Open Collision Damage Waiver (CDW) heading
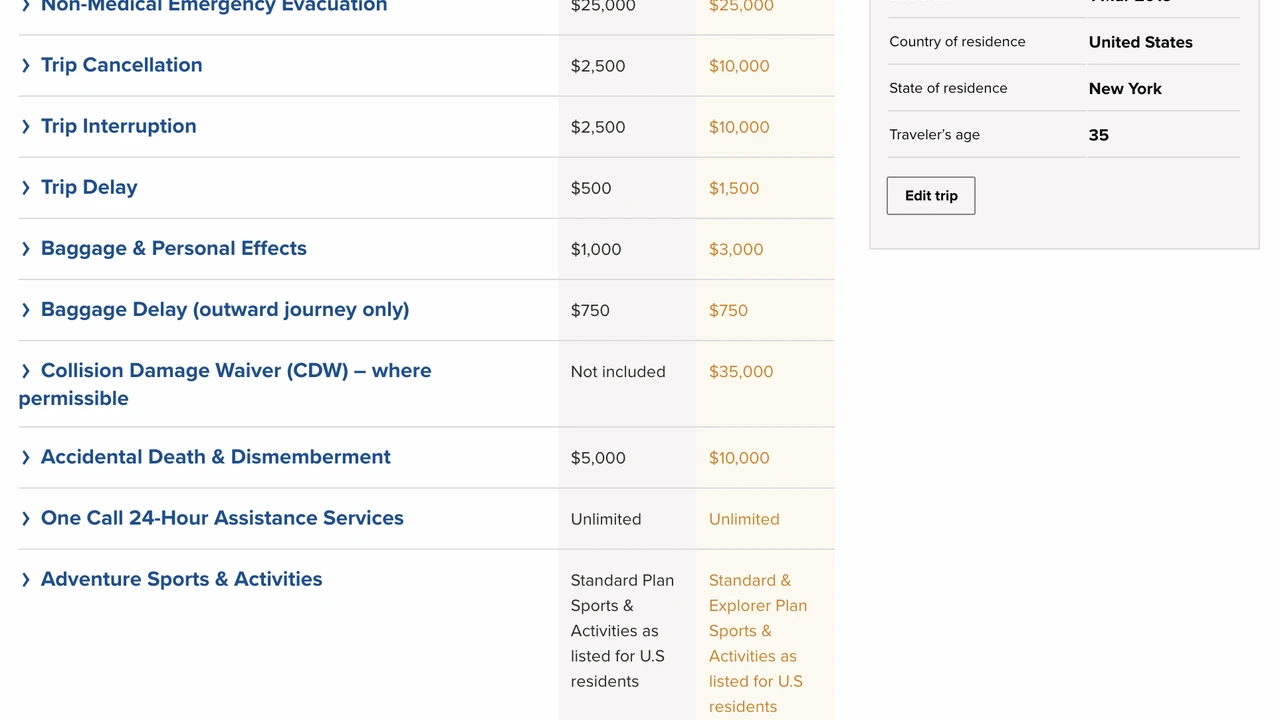This screenshot has width=1280, height=720. [235, 371]
